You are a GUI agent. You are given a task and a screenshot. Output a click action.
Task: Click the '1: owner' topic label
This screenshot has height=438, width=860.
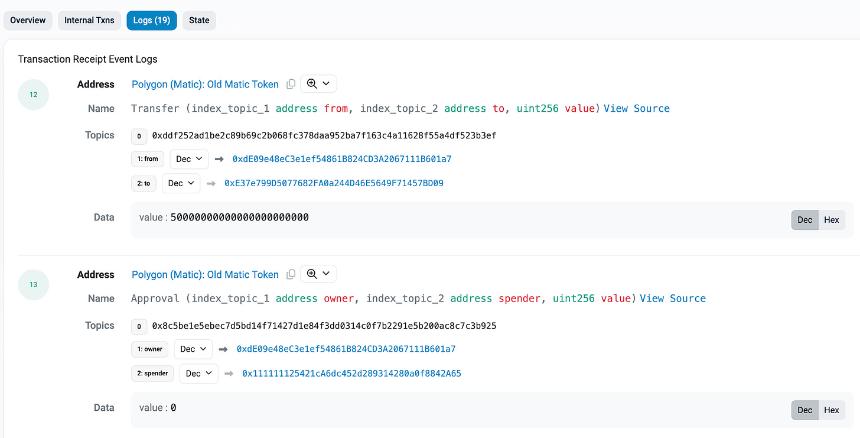150,349
